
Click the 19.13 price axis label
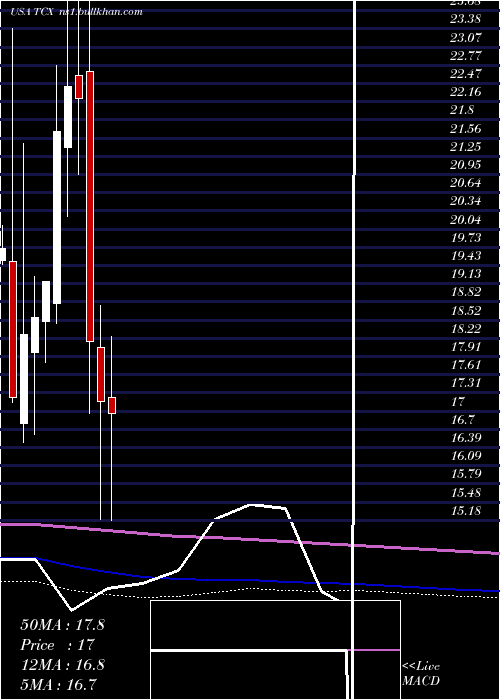[466, 274]
